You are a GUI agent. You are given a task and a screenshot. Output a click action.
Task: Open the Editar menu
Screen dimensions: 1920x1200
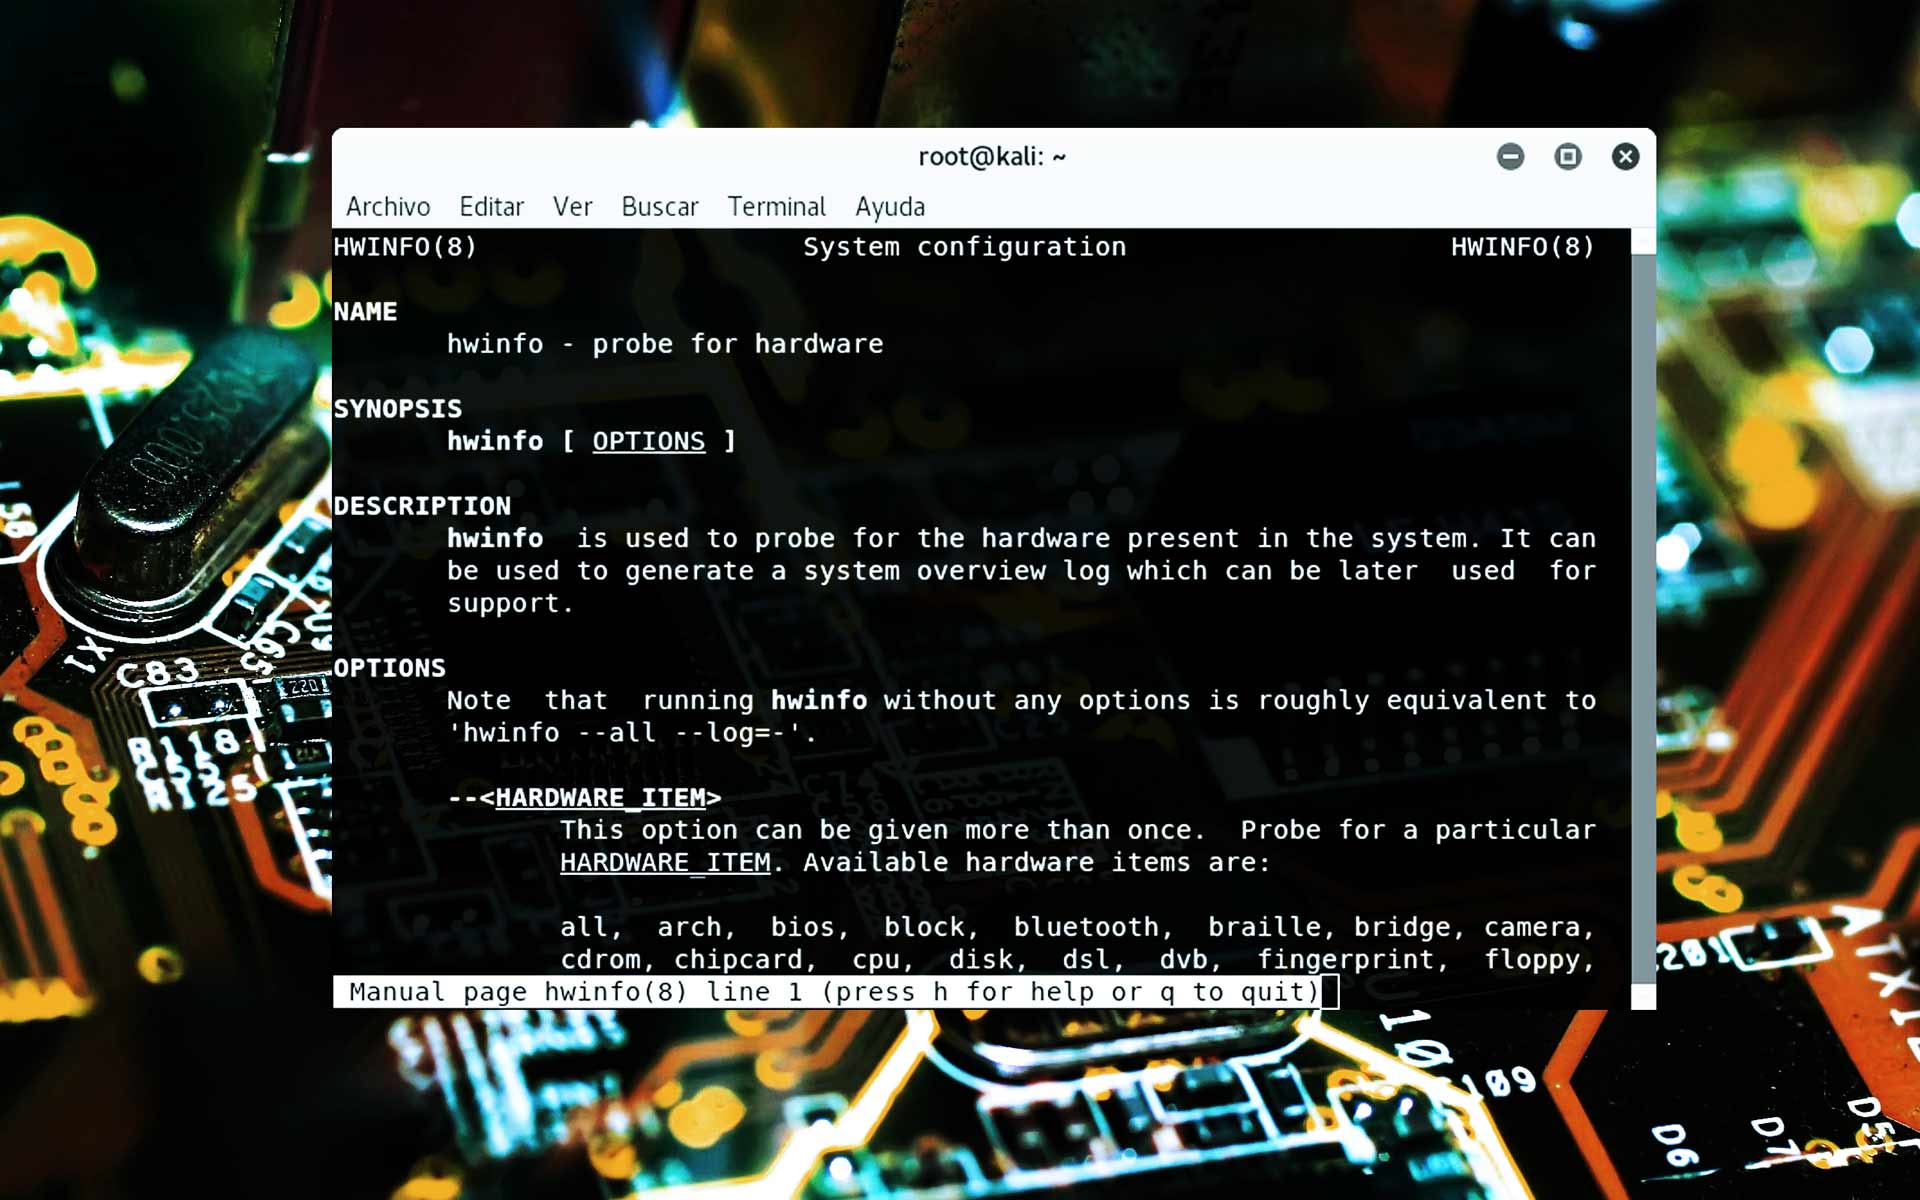click(491, 207)
